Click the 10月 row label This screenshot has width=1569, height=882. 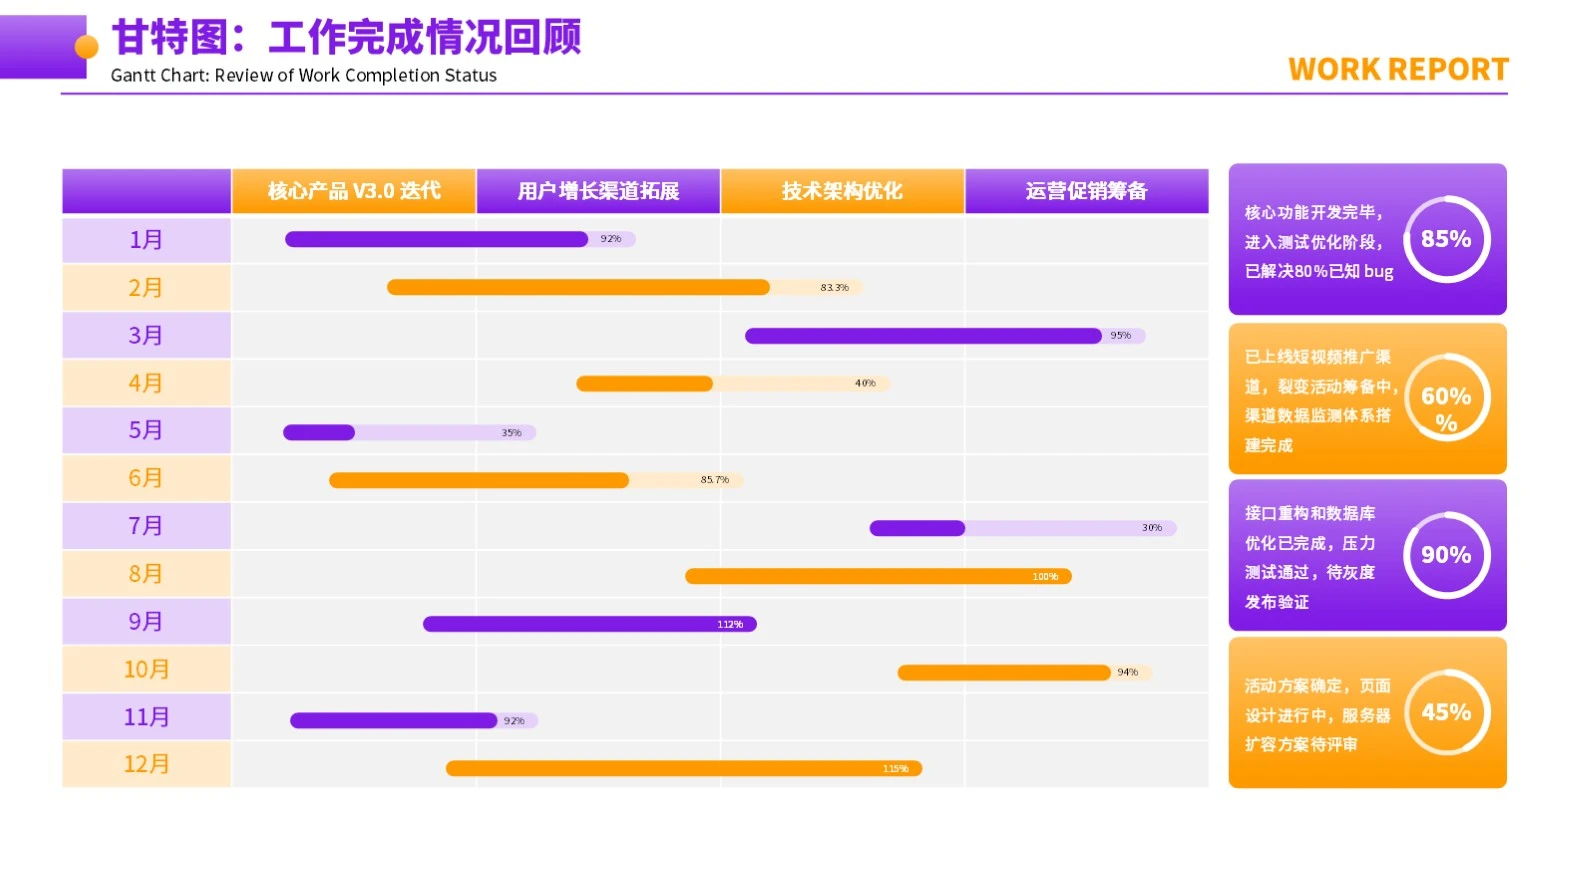[146, 669]
